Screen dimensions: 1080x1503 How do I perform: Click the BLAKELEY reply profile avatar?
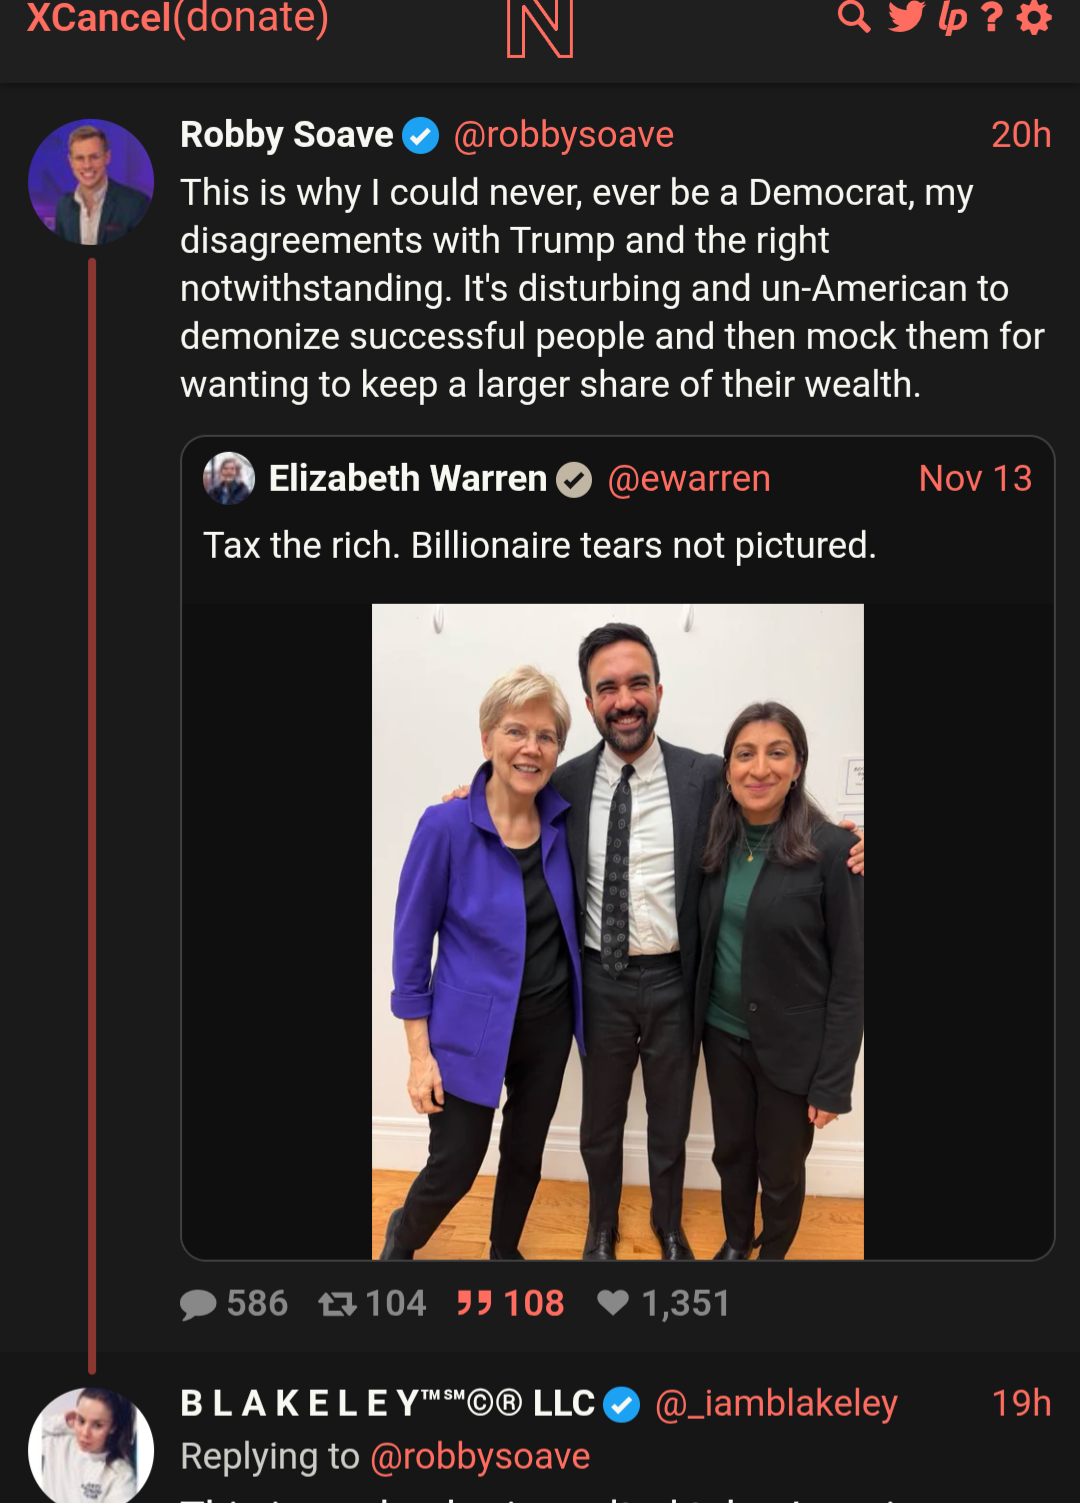pos(91,1445)
